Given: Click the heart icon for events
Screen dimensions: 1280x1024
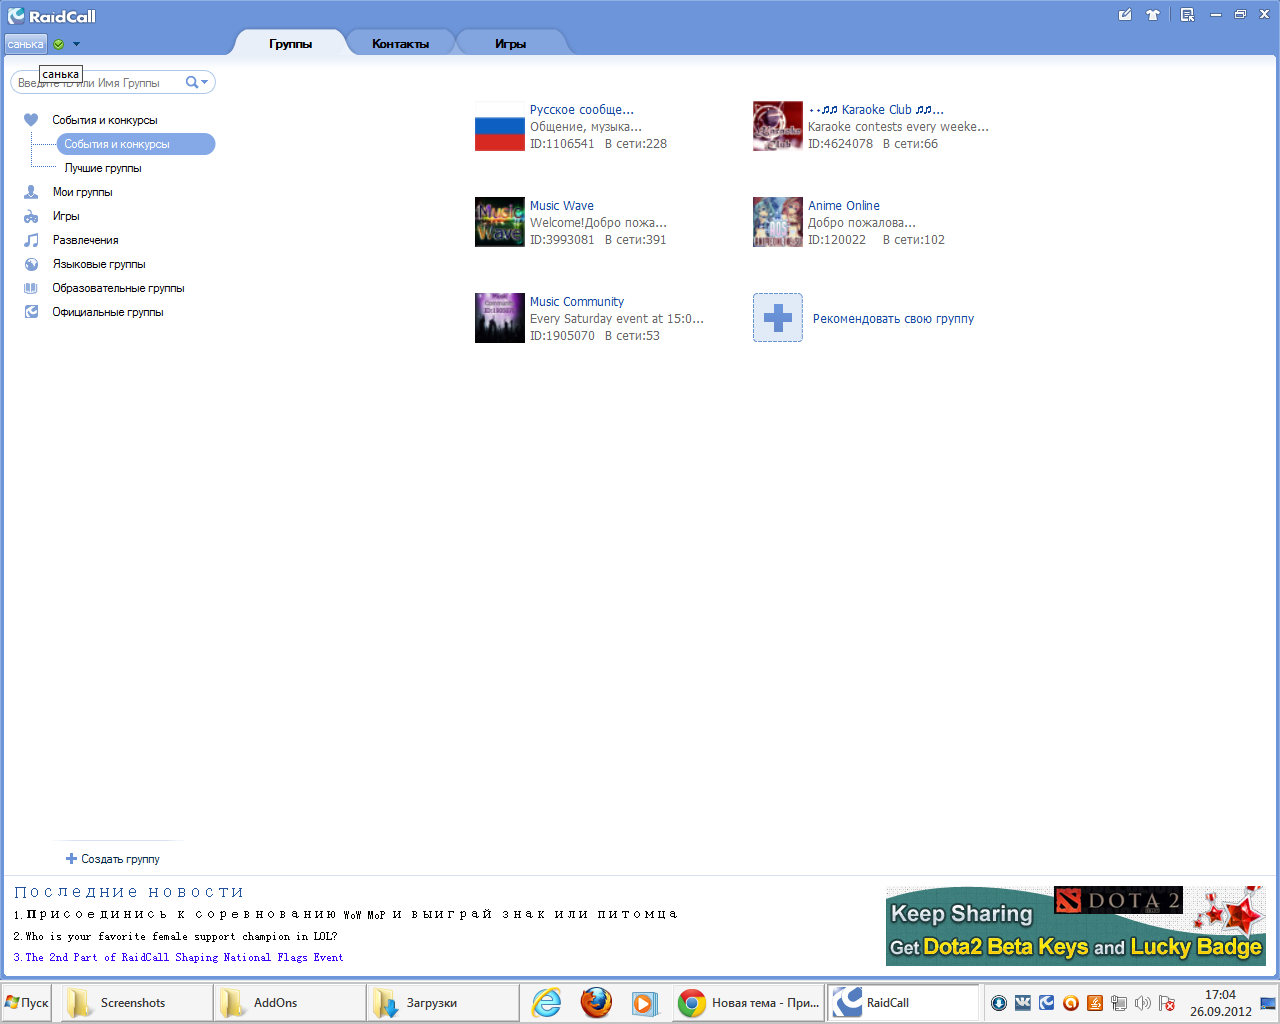Looking at the screenshot, I should pos(31,120).
